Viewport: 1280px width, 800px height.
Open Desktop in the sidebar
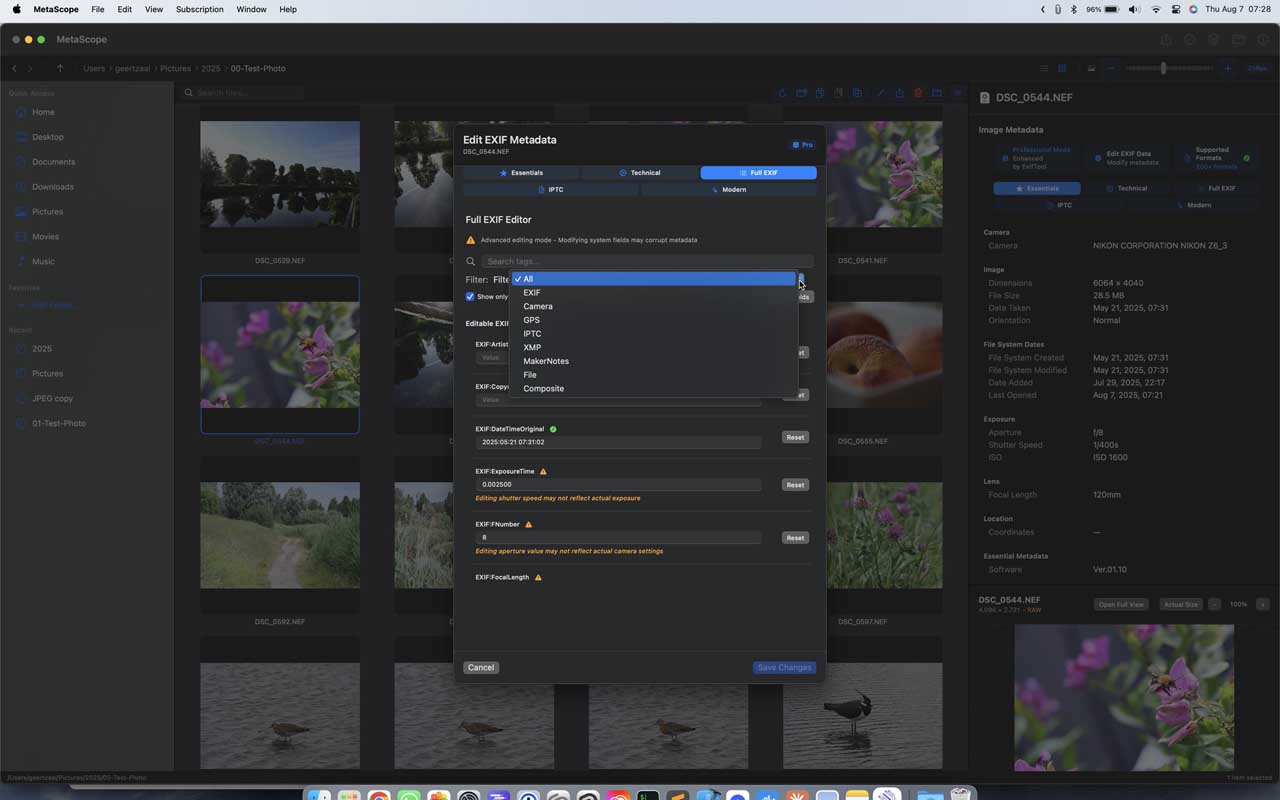tap(47, 137)
